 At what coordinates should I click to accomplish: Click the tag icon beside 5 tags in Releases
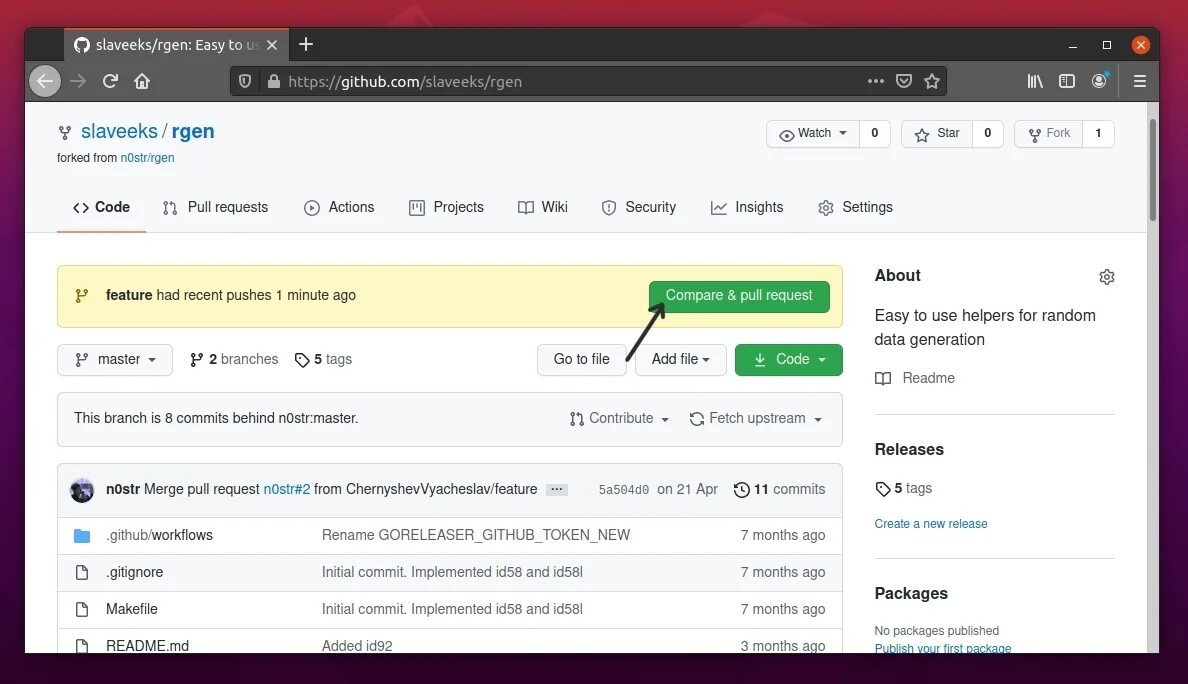tap(883, 489)
